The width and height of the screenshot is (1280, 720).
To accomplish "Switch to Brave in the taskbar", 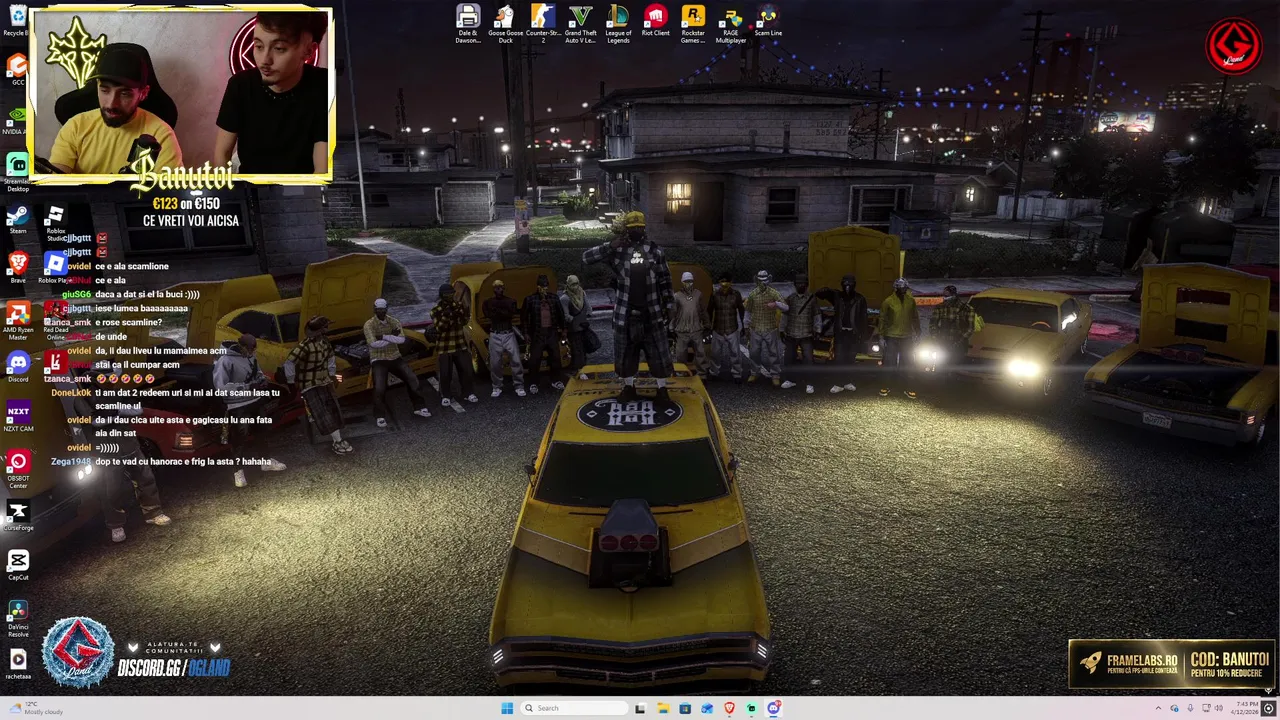I will [x=729, y=708].
